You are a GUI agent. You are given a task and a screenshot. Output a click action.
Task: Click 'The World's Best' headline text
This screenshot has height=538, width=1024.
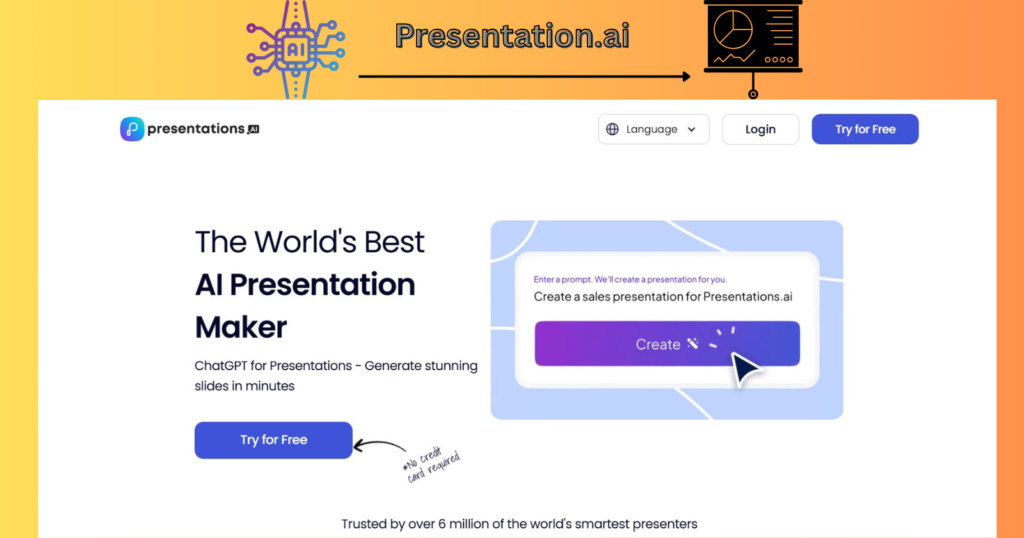point(310,242)
